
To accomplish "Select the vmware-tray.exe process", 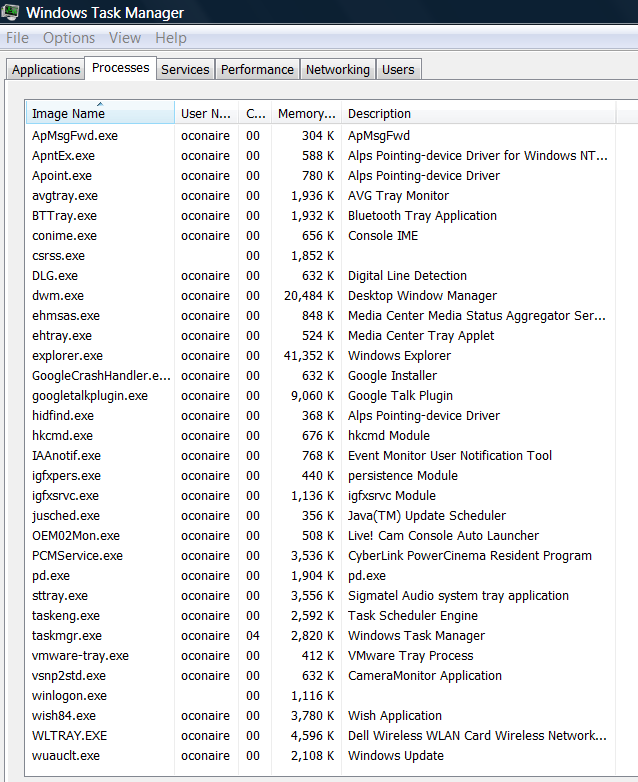I will point(320,655).
